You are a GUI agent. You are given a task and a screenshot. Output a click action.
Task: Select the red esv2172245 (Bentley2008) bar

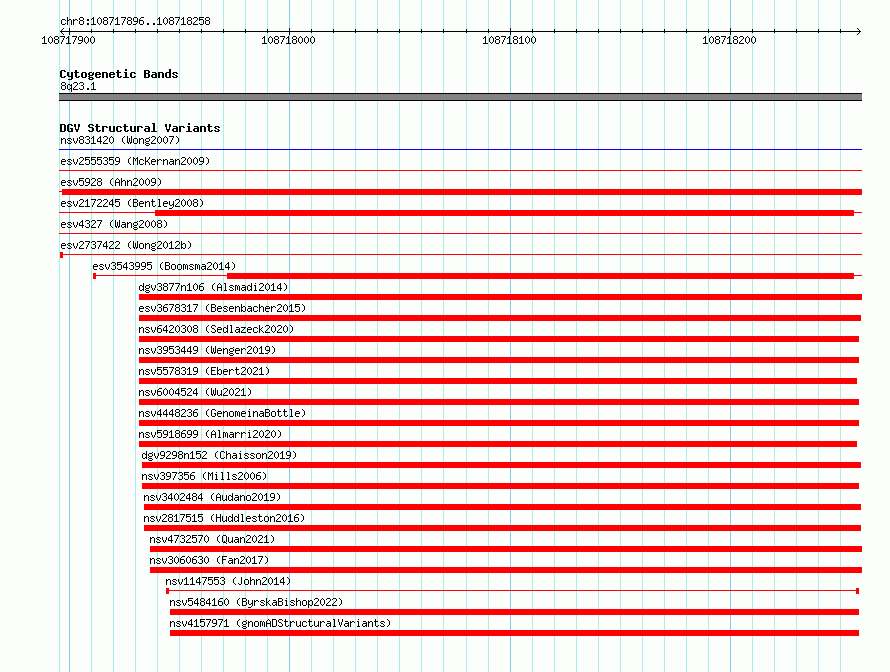504,213
